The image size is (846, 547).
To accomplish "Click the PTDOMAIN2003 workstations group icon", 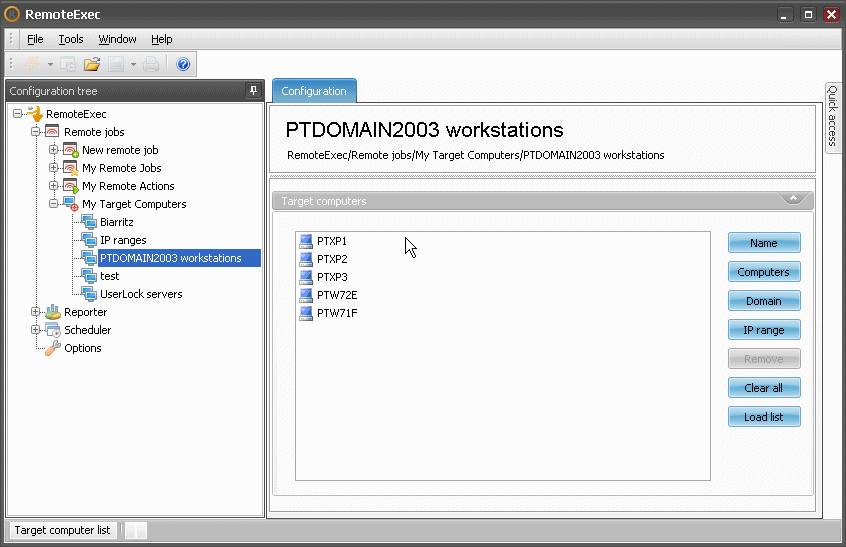I will 89,258.
